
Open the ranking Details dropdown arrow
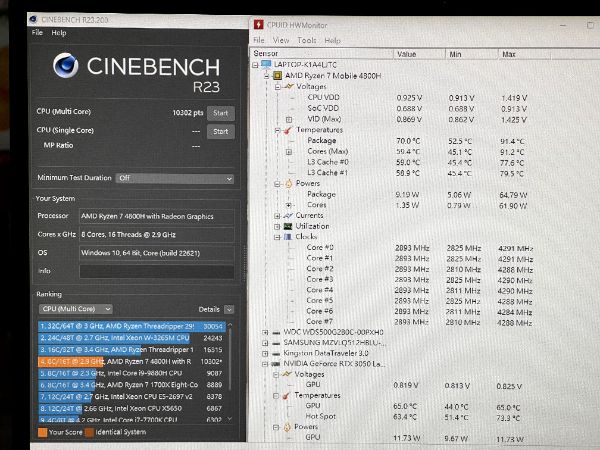(229, 309)
